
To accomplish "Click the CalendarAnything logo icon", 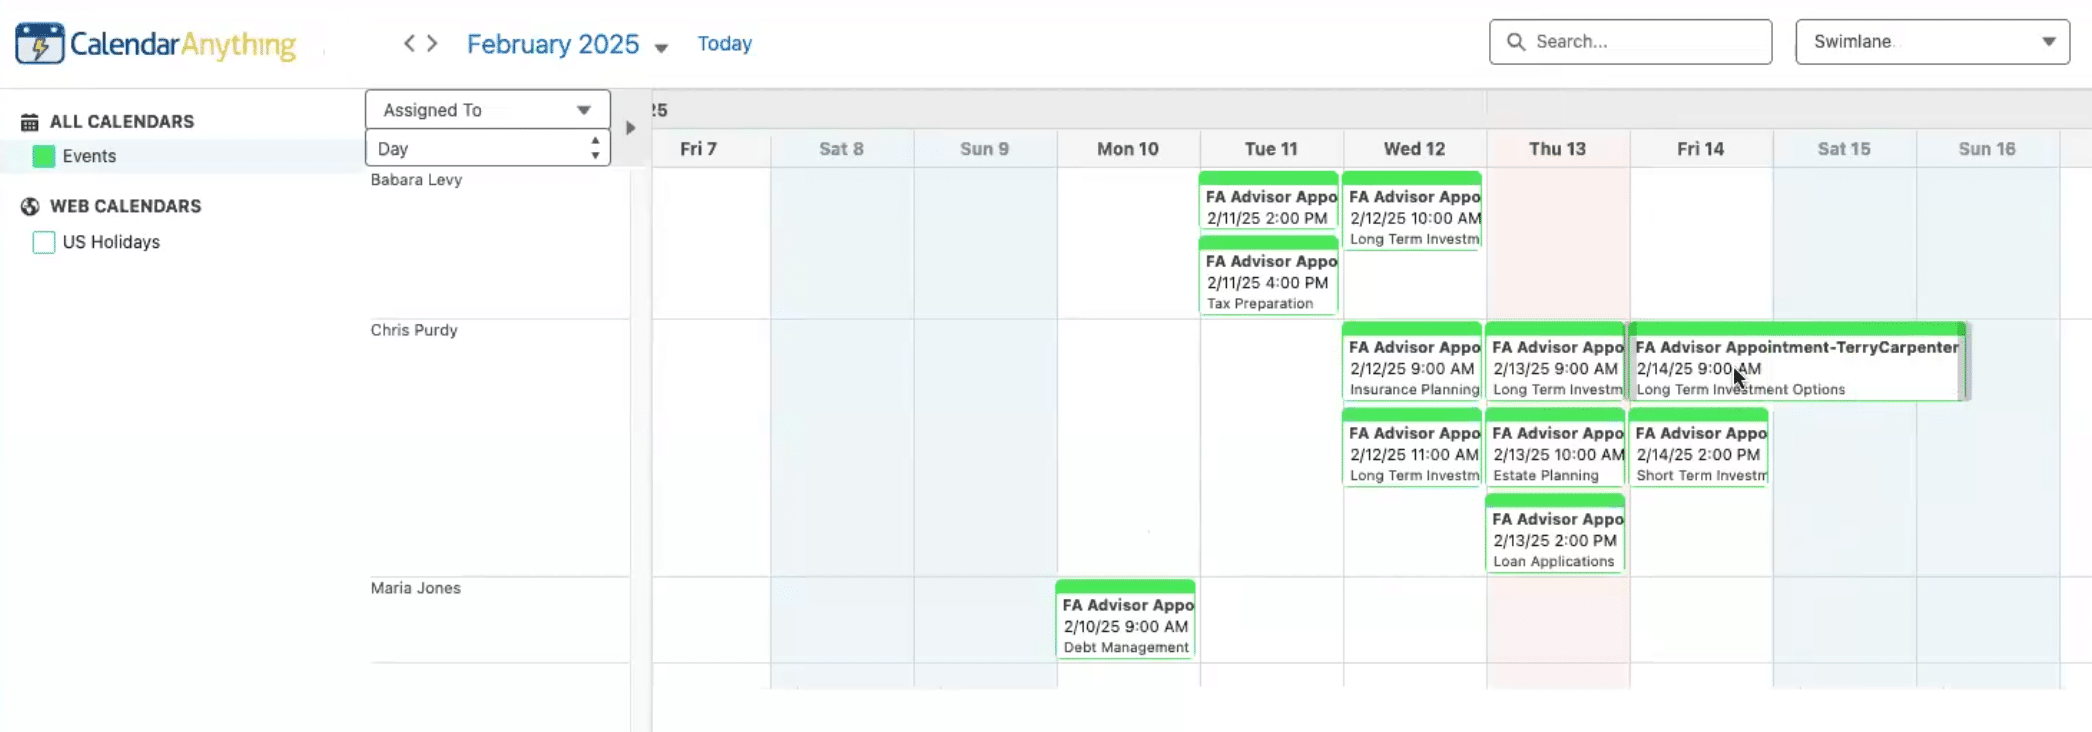I will coord(40,44).
